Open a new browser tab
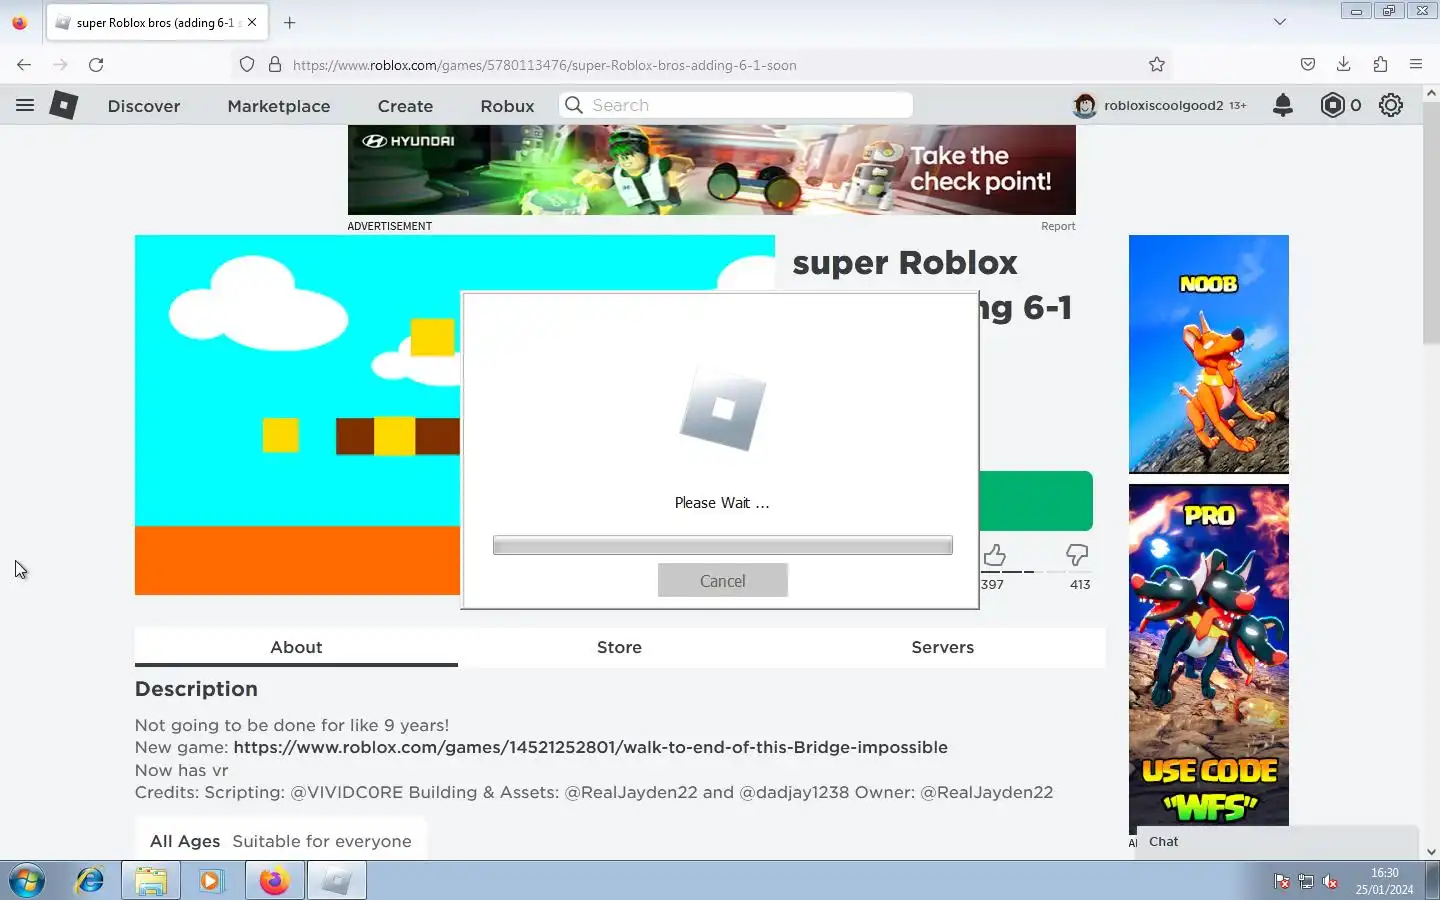The image size is (1440, 900). coord(289,22)
